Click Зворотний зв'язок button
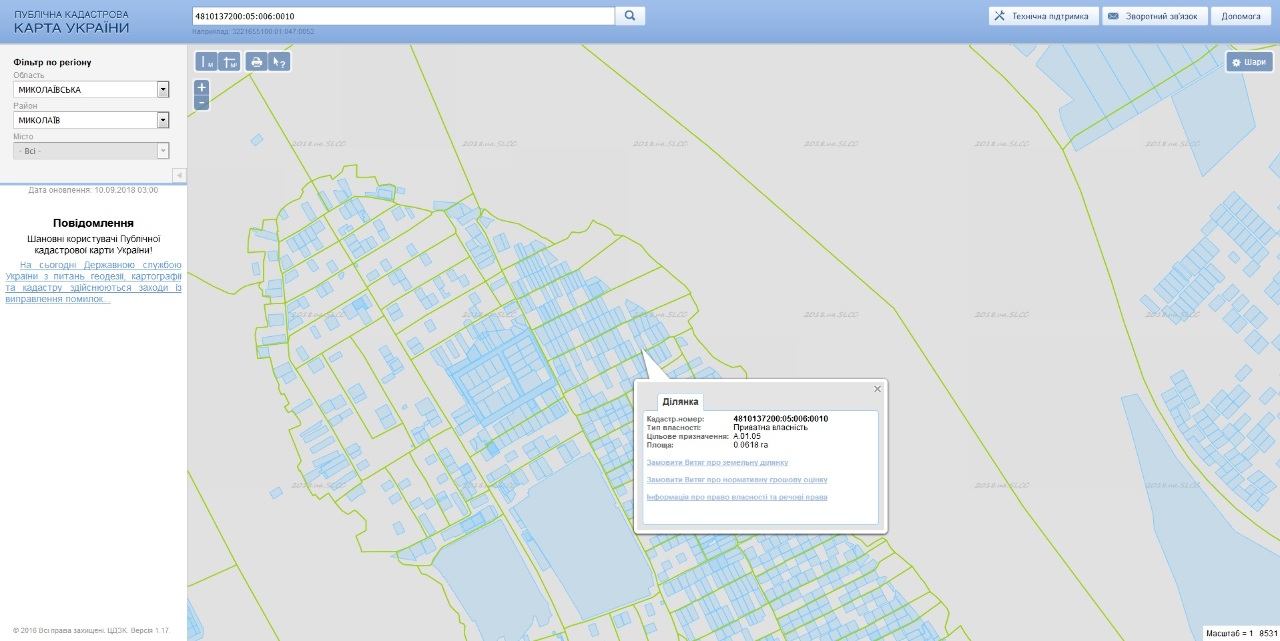Image resolution: width=1280 pixels, height=641 pixels. click(1154, 16)
